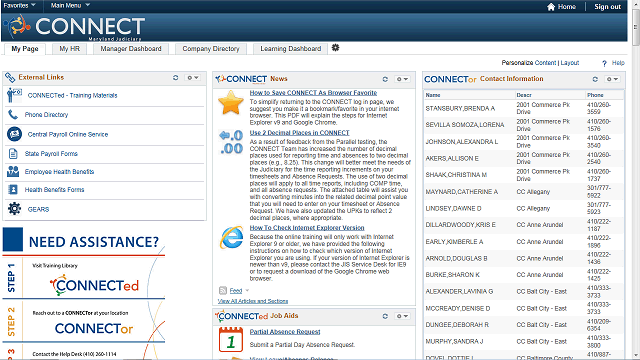The height and width of the screenshot is (360, 640).
Task: Open Job Aids settings dropdown
Action: click(x=402, y=316)
